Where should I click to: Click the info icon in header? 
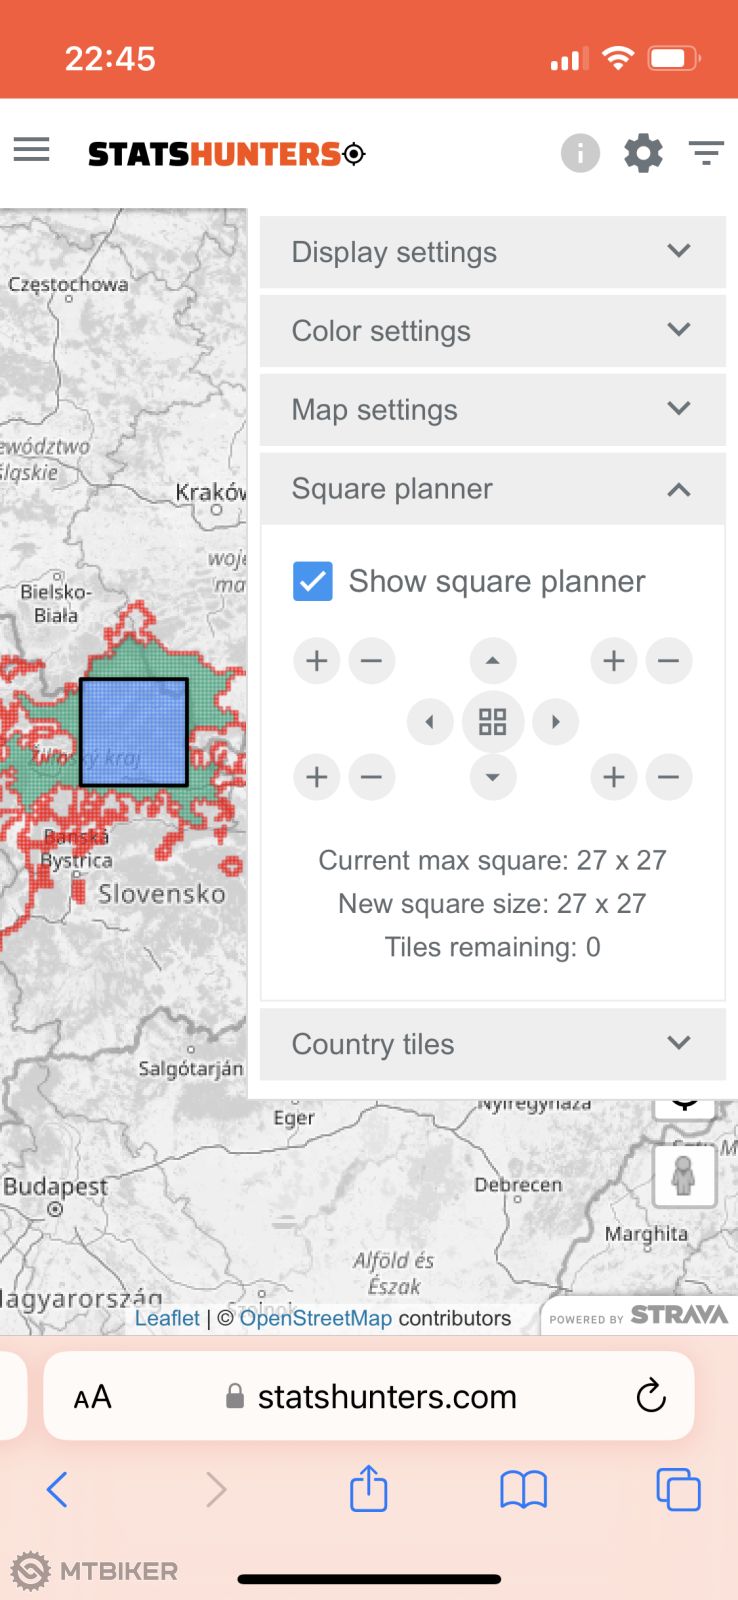click(x=580, y=153)
